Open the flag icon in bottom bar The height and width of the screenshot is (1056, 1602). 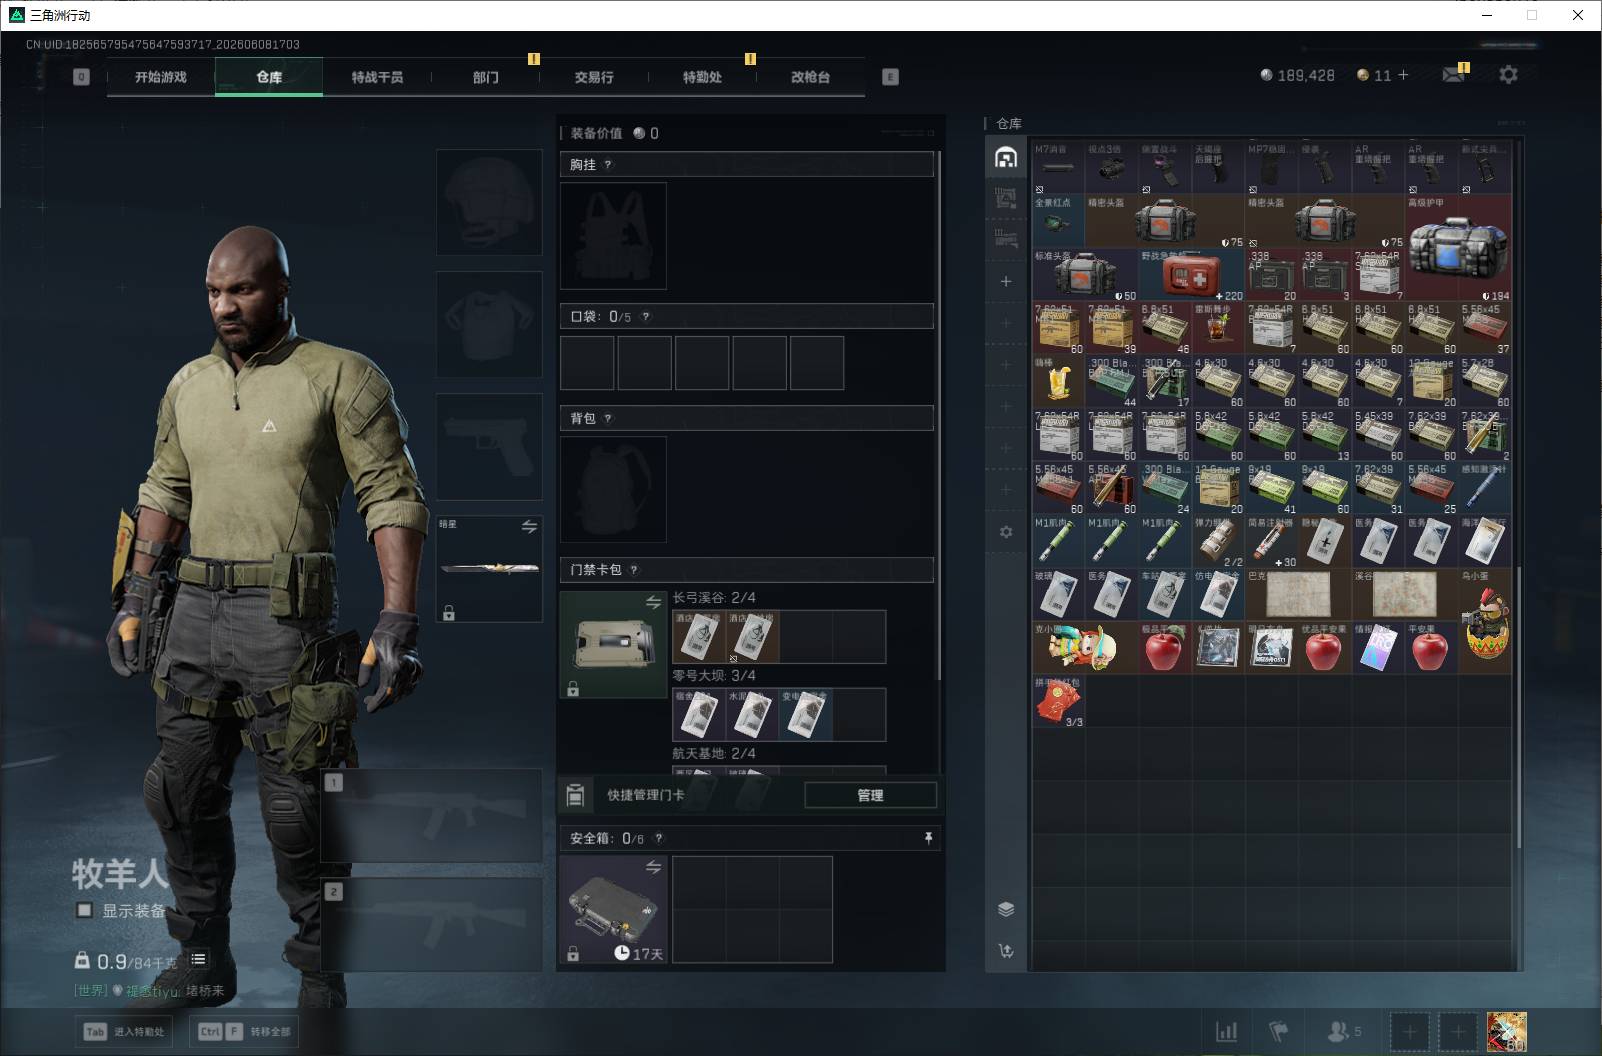[1279, 1031]
